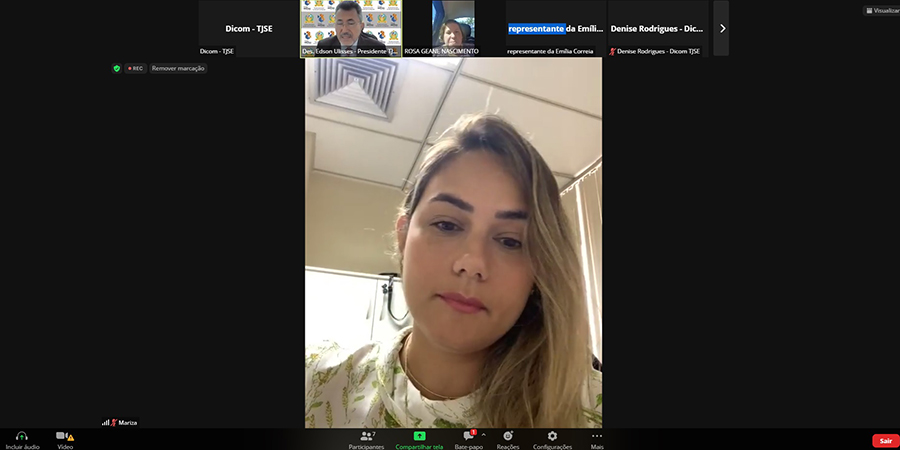Click the representante da Emília Correia tile
Viewport: 900px width, 450px height.
(555, 28)
